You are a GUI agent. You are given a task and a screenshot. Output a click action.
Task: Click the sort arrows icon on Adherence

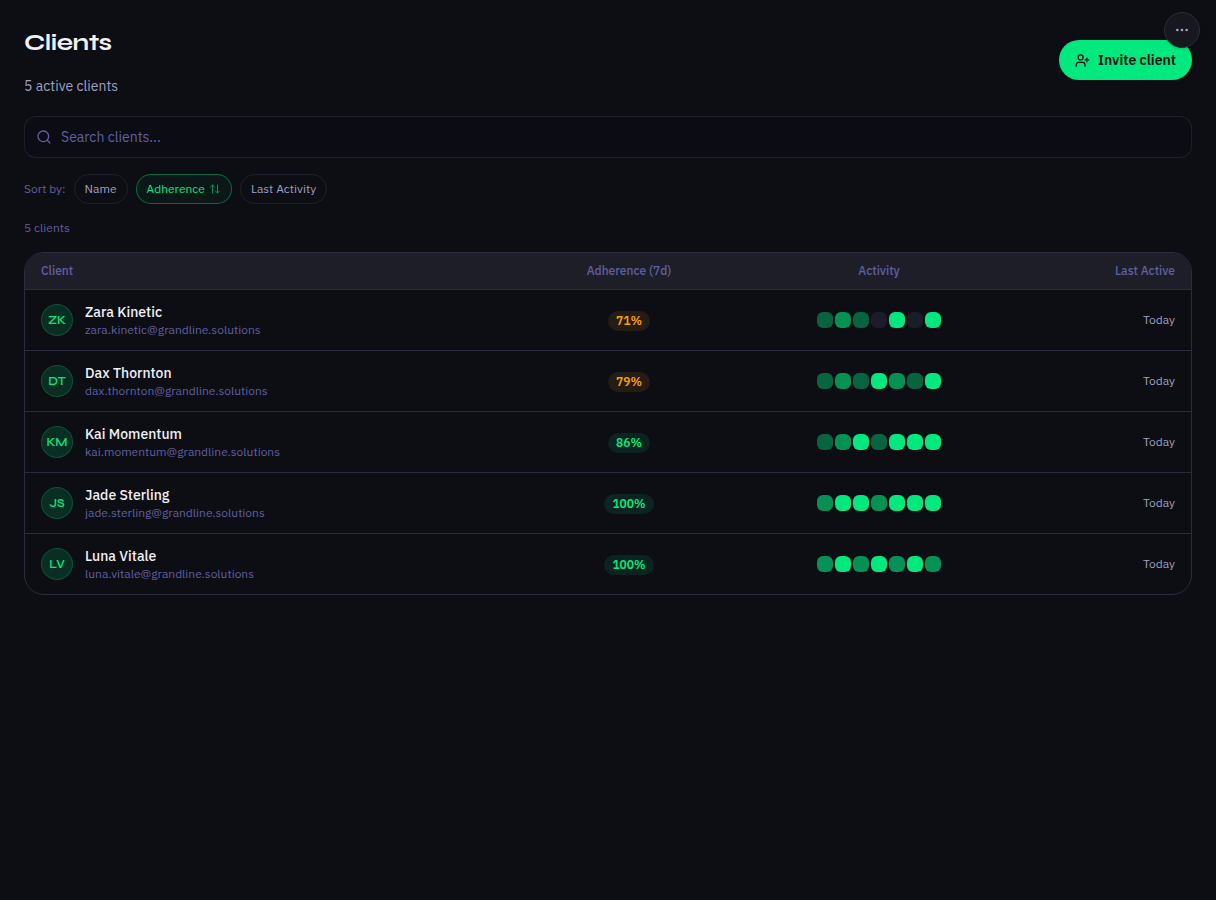pos(215,189)
